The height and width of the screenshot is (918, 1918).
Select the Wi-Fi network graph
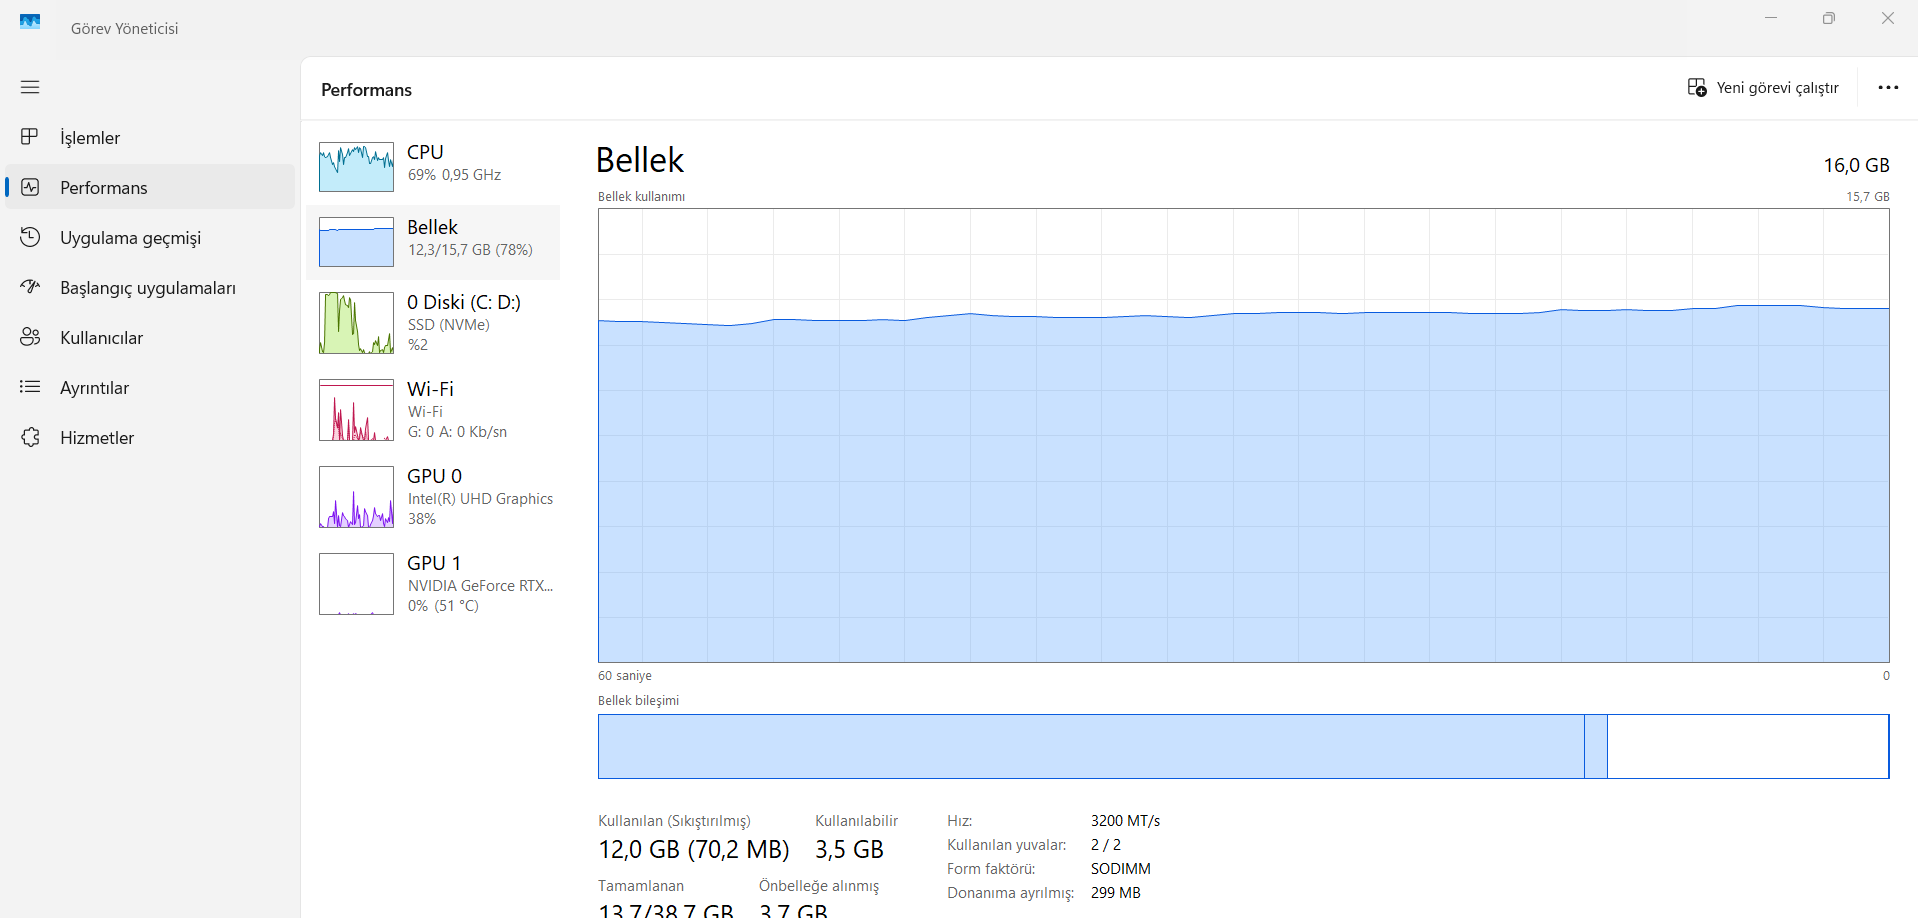coord(356,410)
